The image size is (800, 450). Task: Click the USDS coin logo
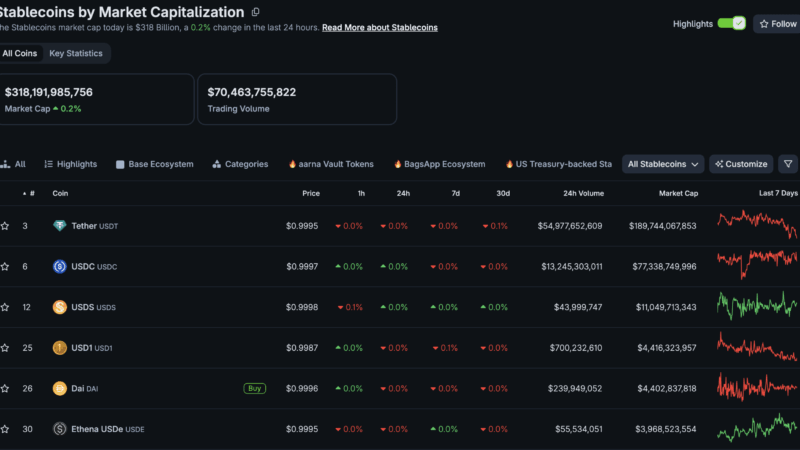(x=60, y=307)
